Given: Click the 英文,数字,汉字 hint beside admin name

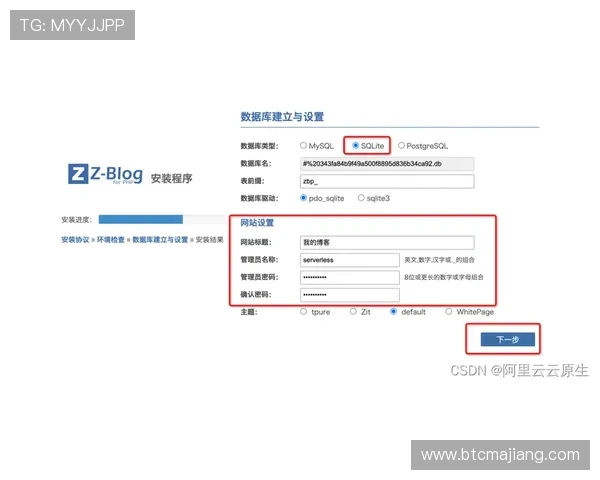Looking at the screenshot, I should [439, 260].
